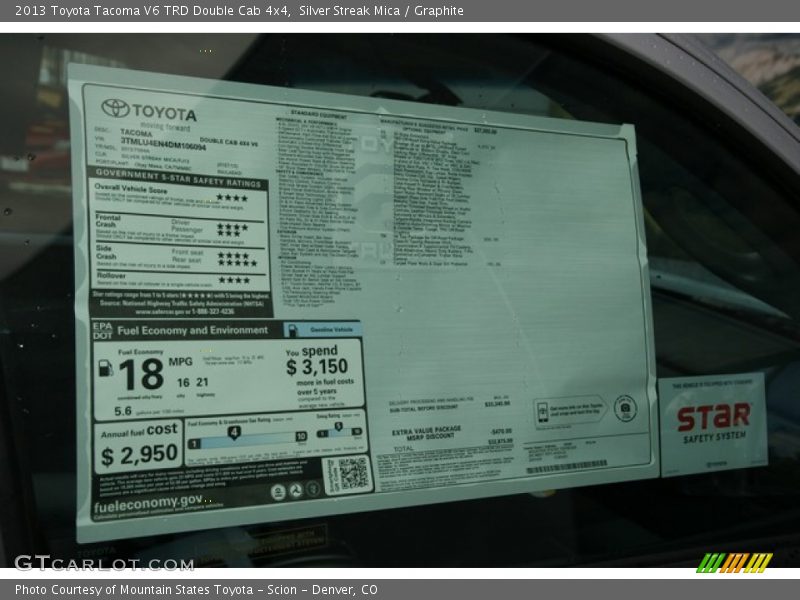This screenshot has width=800, height=600.
Task: Click the 'Frontal Crash' rating row
Action: click(178, 230)
